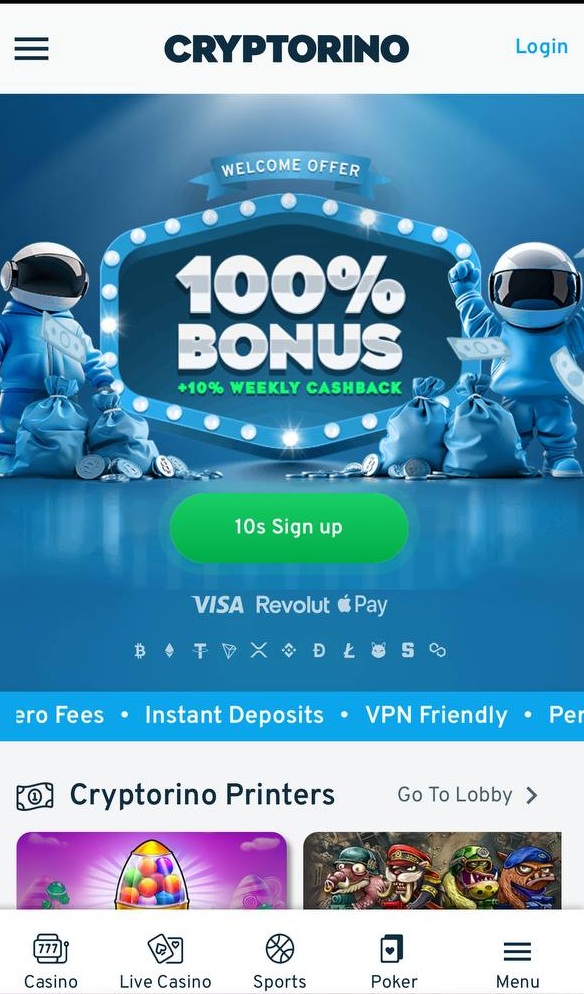Click the Tether currency icon
The height and width of the screenshot is (994, 584).
200,650
